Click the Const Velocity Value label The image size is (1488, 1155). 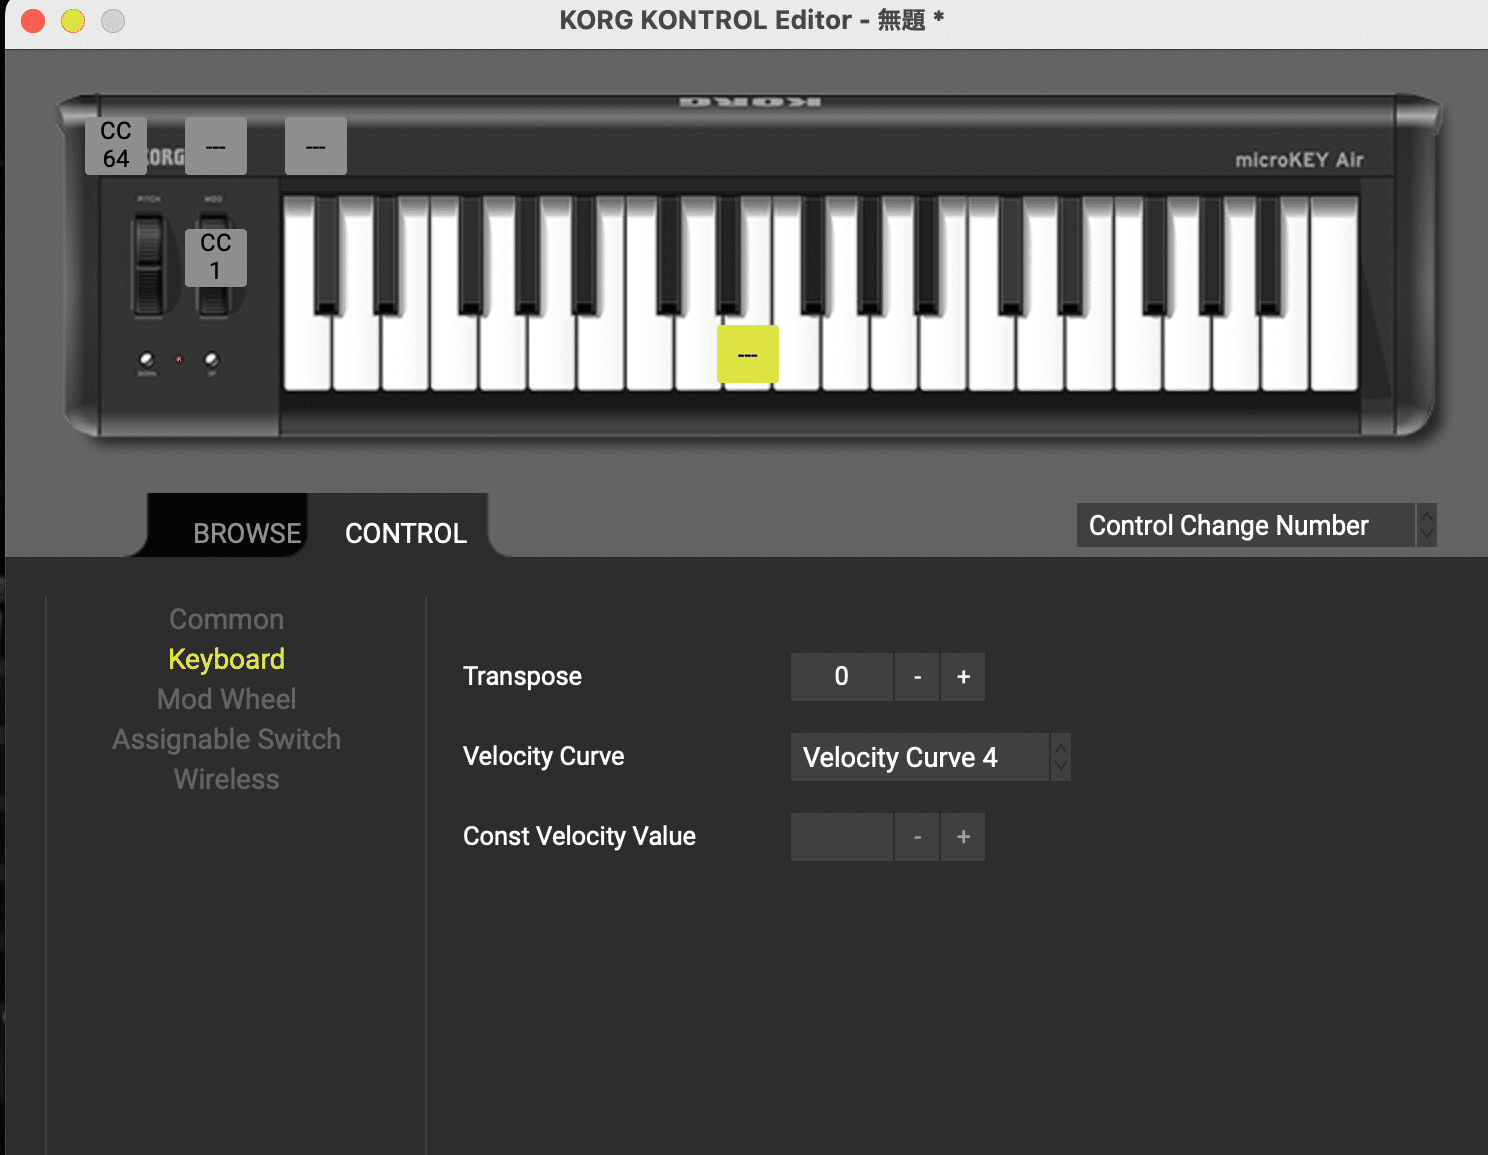[579, 836]
